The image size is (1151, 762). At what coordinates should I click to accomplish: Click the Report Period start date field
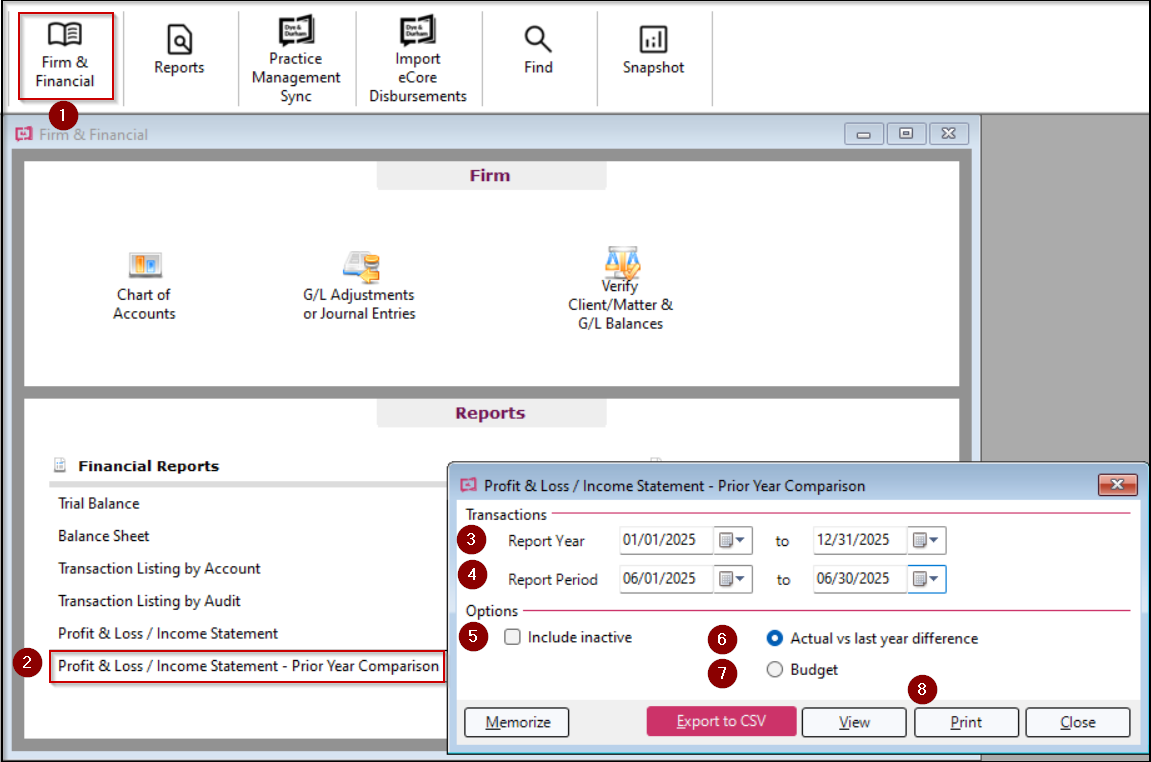(664, 579)
